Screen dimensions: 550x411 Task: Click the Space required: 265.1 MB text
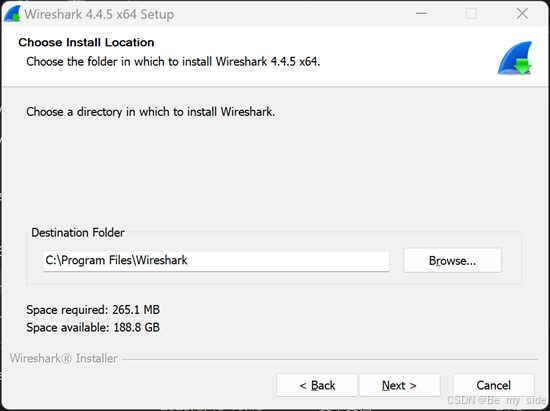pyautogui.click(x=93, y=310)
